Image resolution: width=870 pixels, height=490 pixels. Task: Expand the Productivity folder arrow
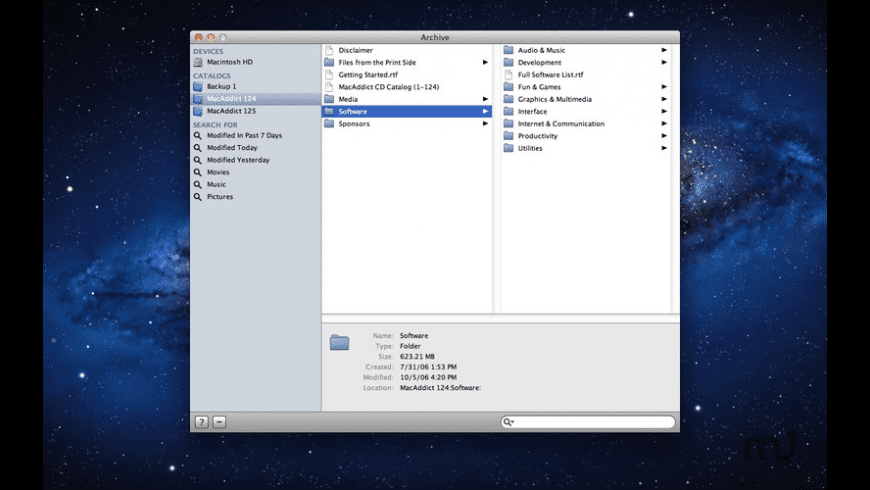click(x=664, y=135)
